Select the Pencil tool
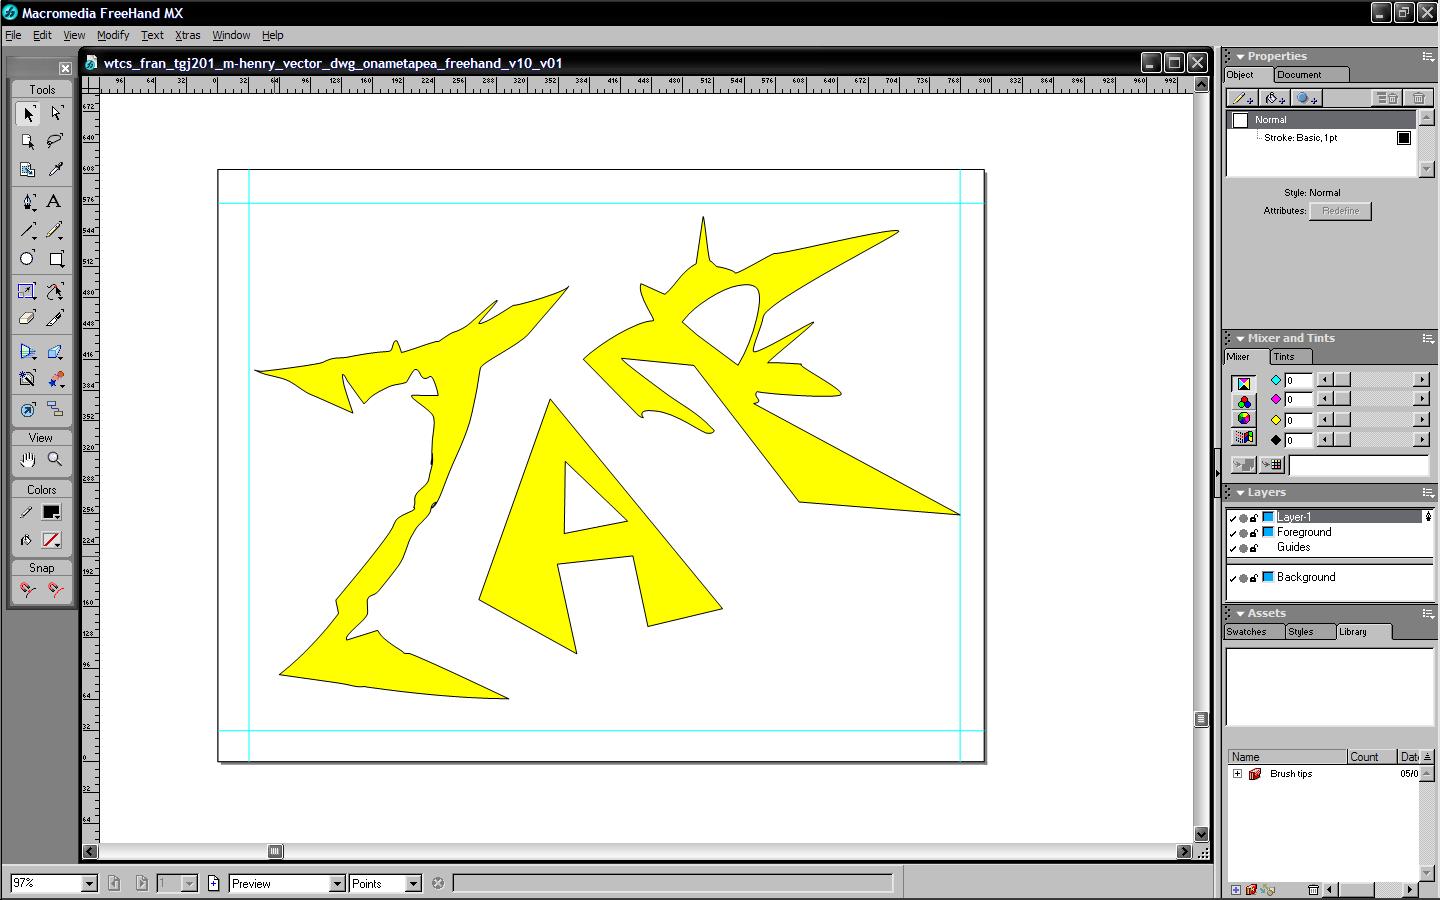 (x=55, y=230)
